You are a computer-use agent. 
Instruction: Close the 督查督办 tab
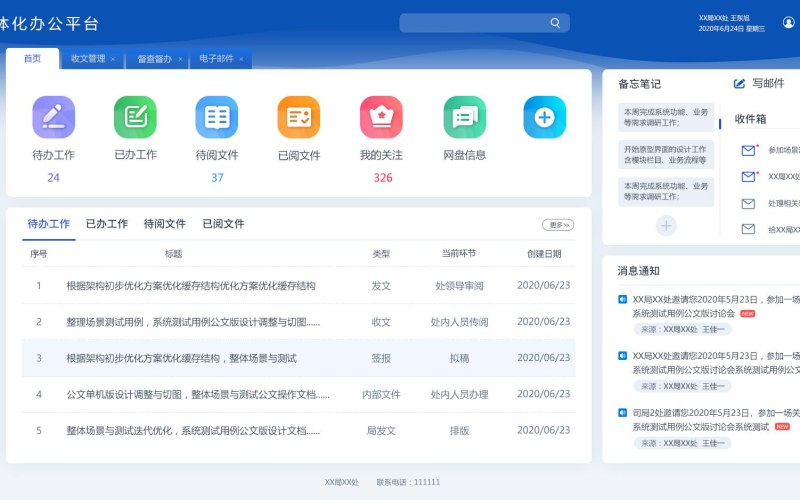[x=180, y=59]
